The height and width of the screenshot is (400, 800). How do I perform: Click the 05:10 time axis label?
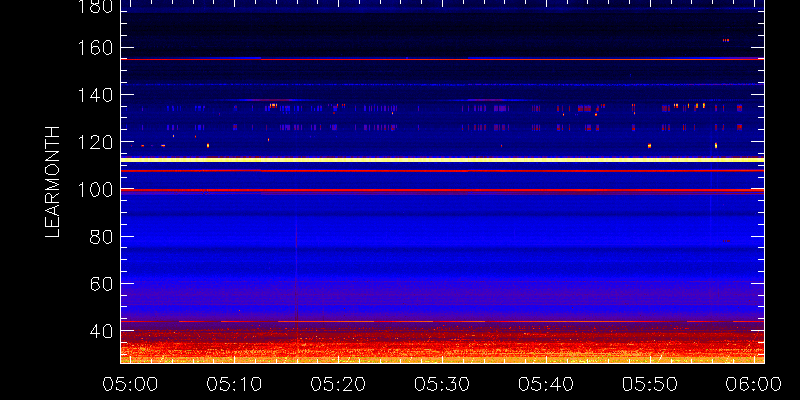(x=235, y=384)
